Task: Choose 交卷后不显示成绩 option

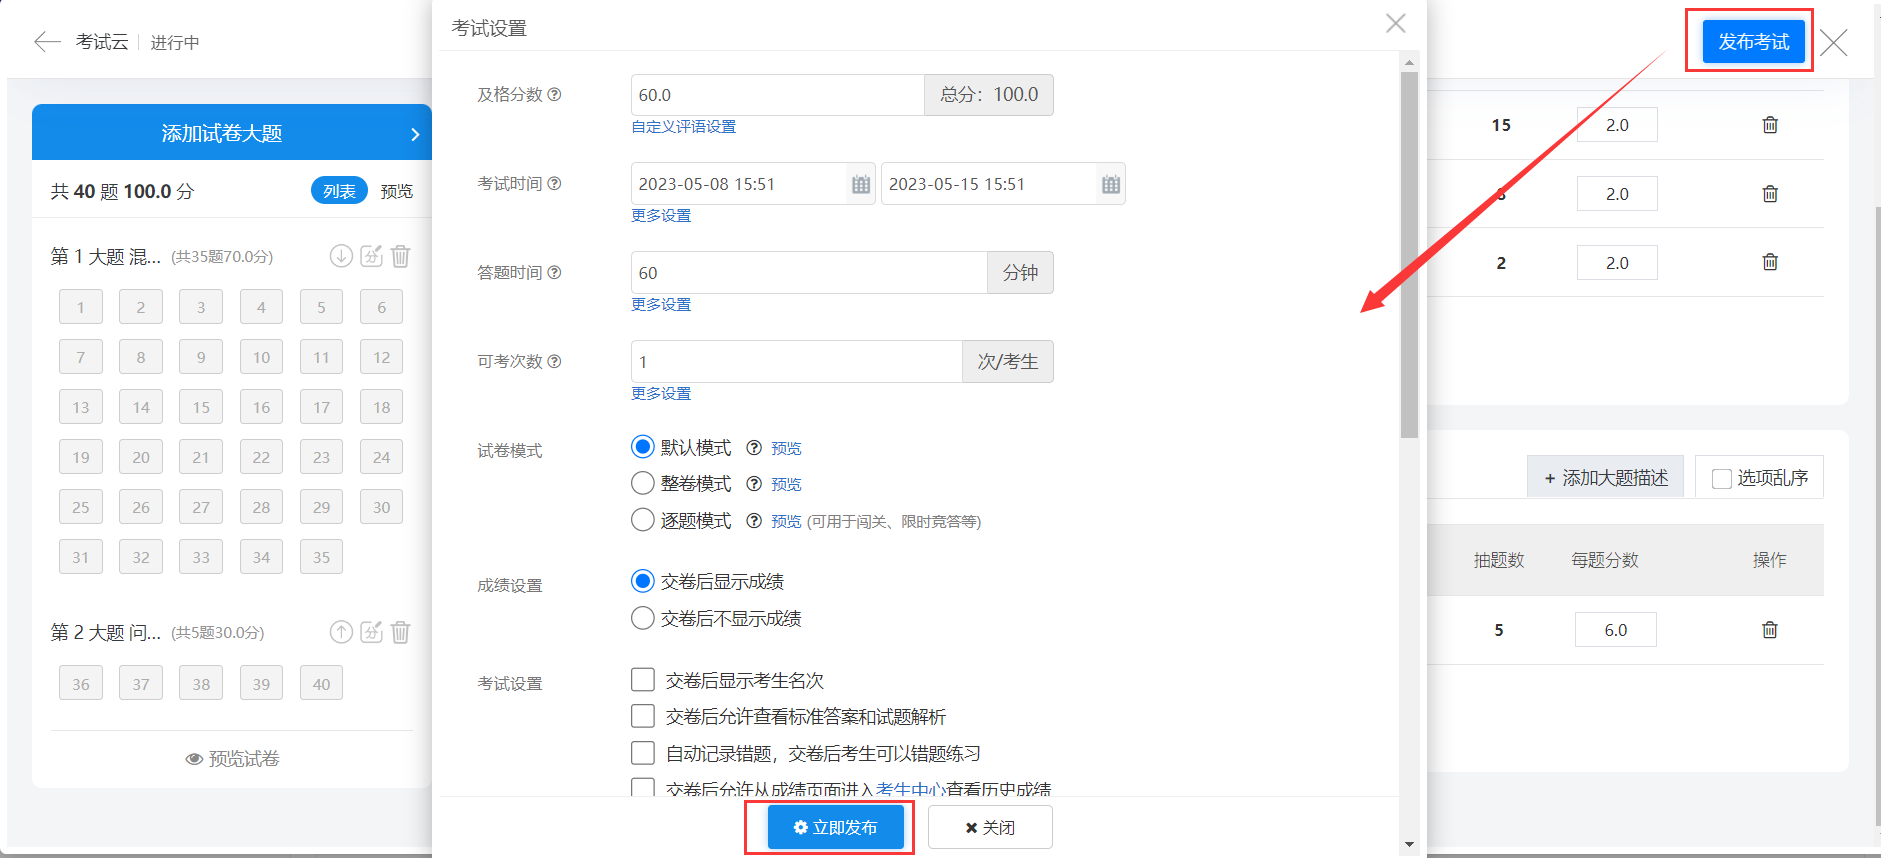Action: point(643,619)
